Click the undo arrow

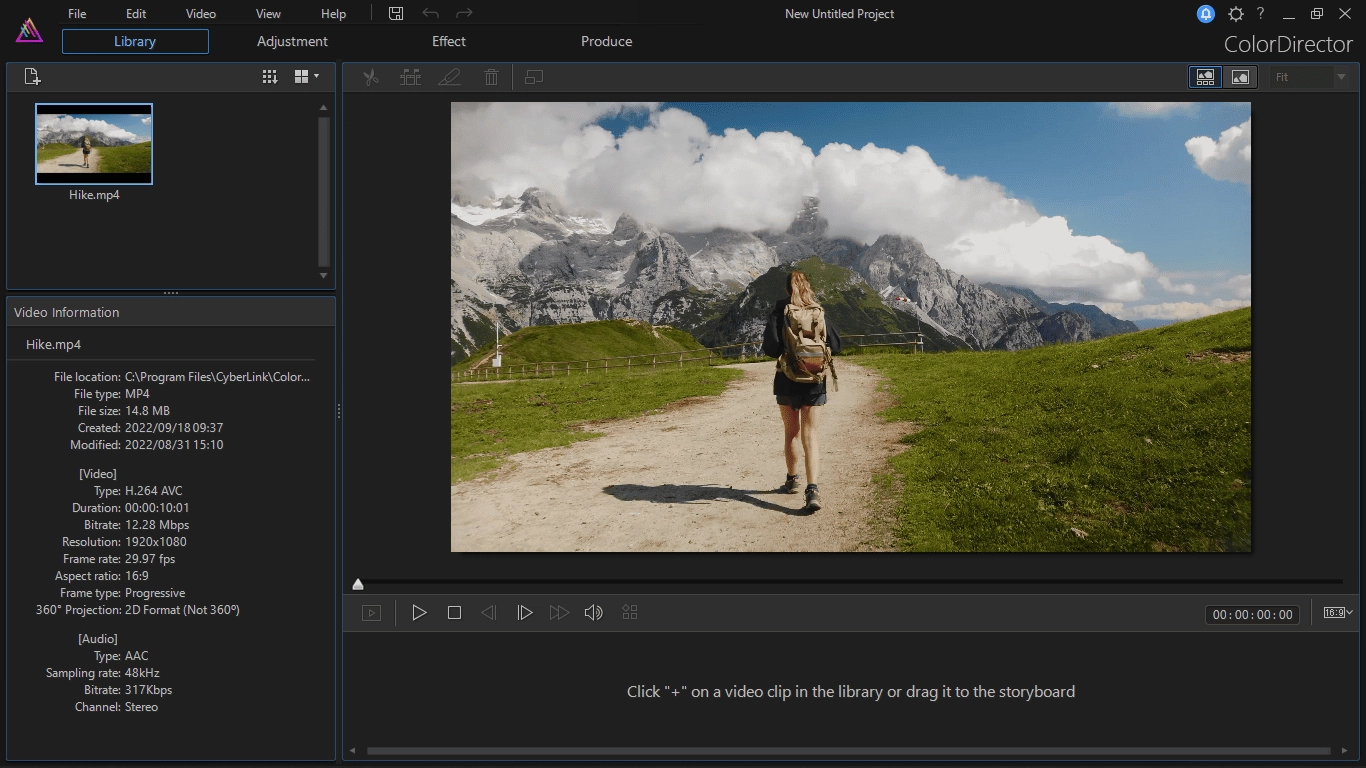tap(430, 14)
